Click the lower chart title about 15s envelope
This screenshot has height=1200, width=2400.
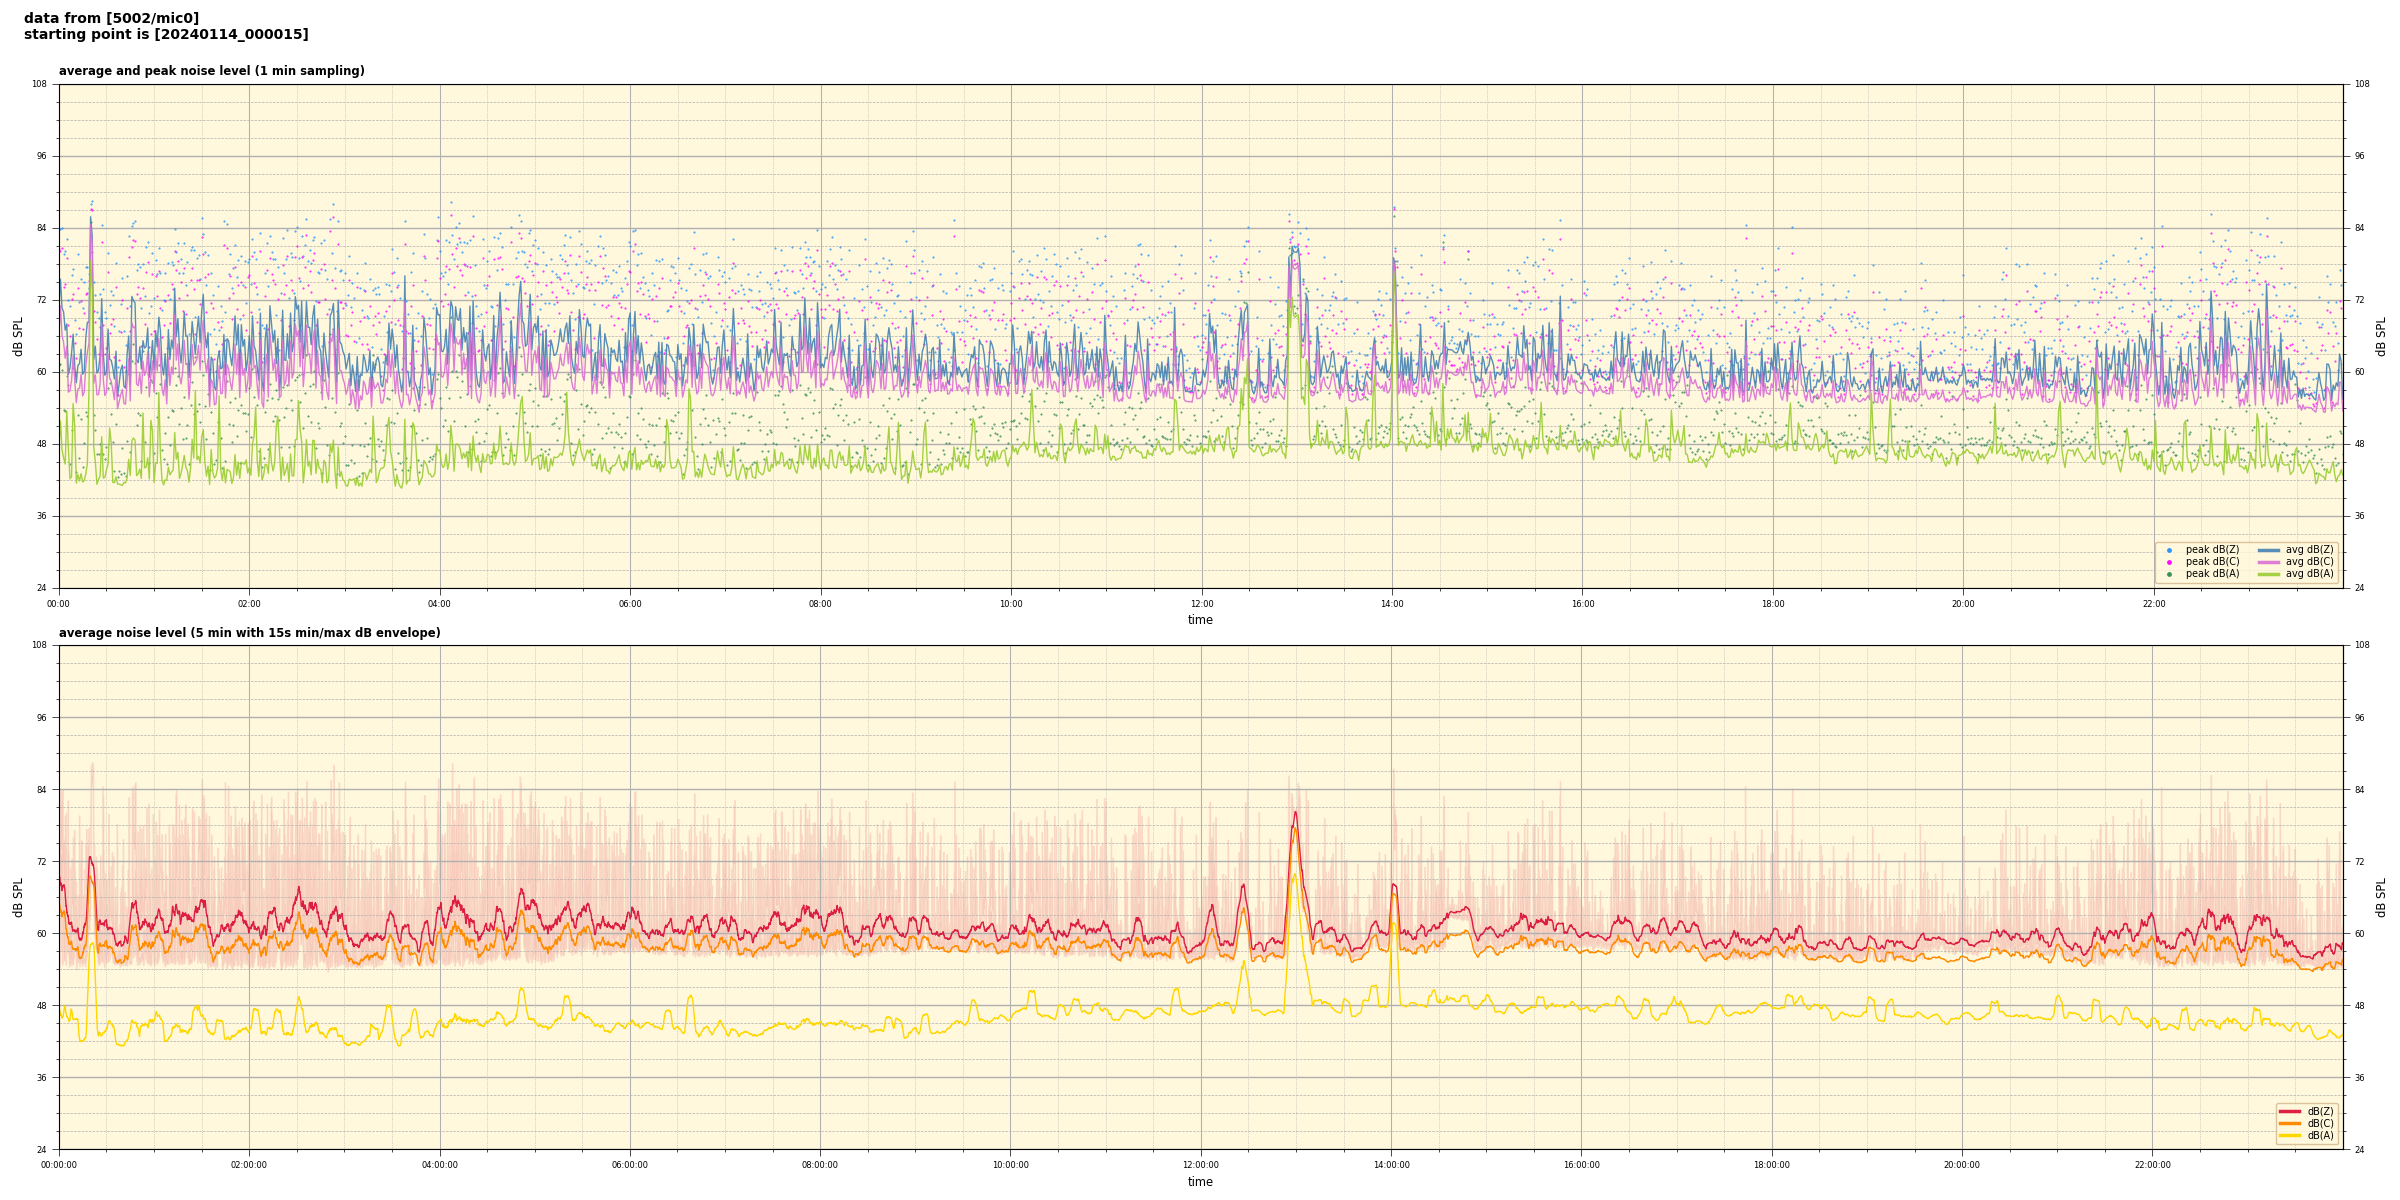(249, 633)
